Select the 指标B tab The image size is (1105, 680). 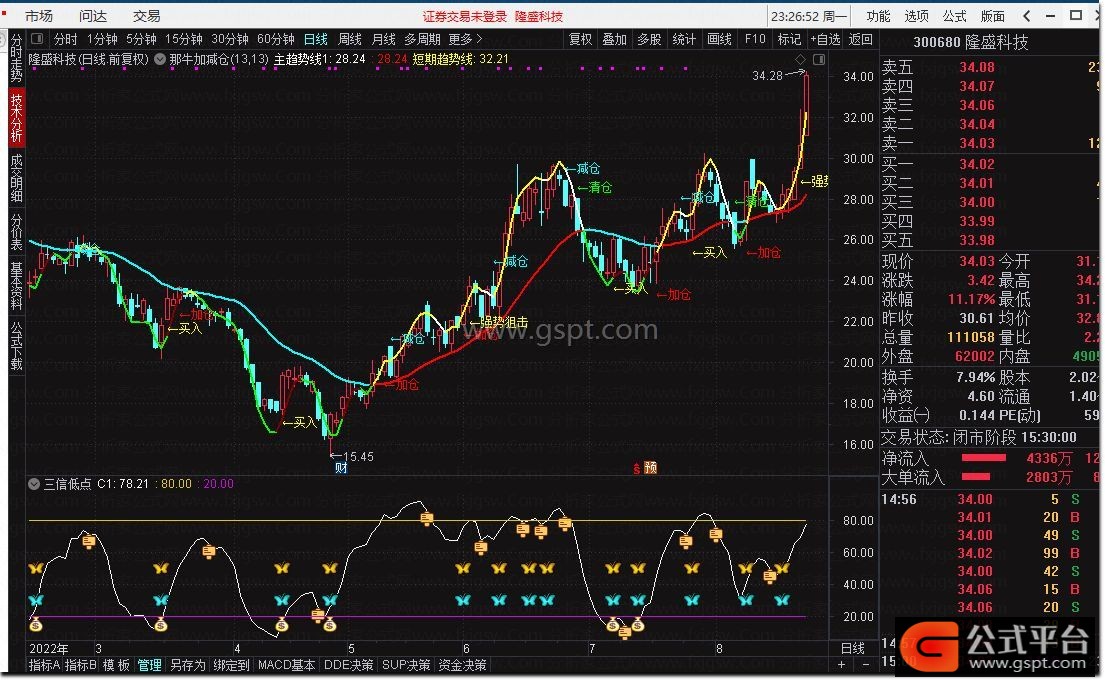[80, 665]
